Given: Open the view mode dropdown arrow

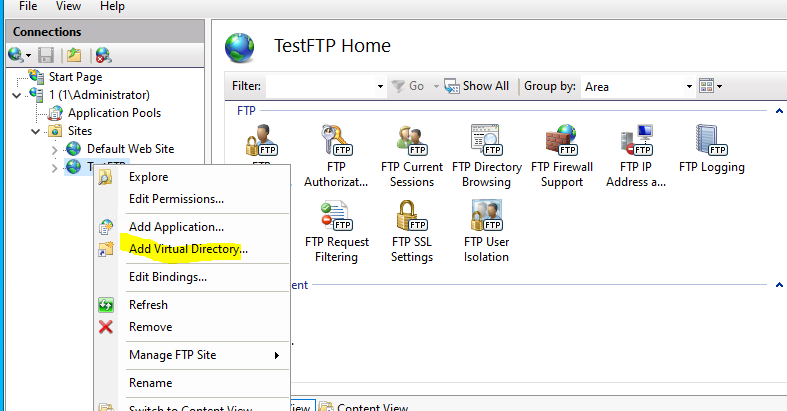Looking at the screenshot, I should pos(719,87).
